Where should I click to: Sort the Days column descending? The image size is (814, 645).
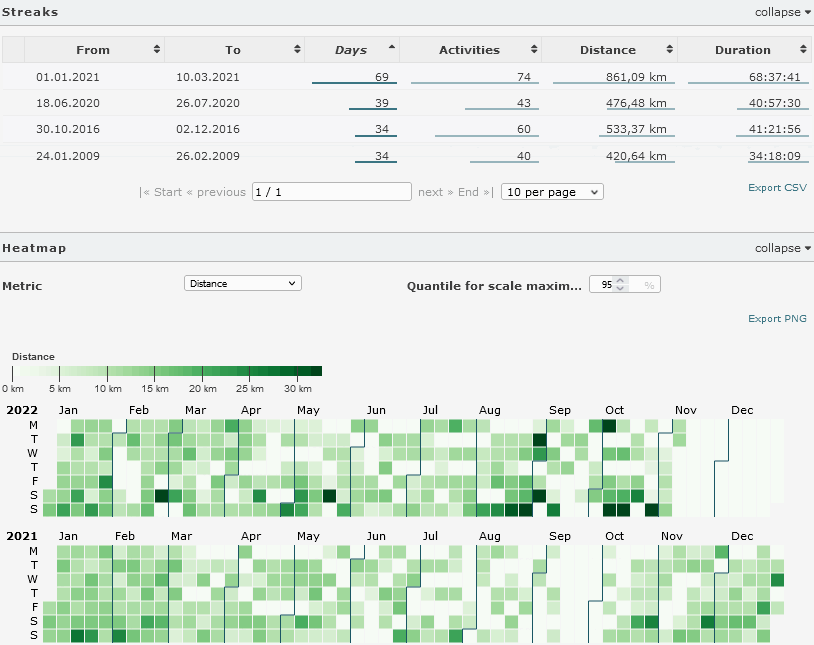391,49
